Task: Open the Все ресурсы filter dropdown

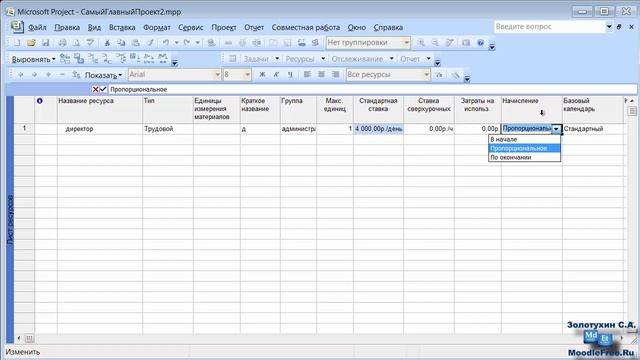Action: coord(427,75)
